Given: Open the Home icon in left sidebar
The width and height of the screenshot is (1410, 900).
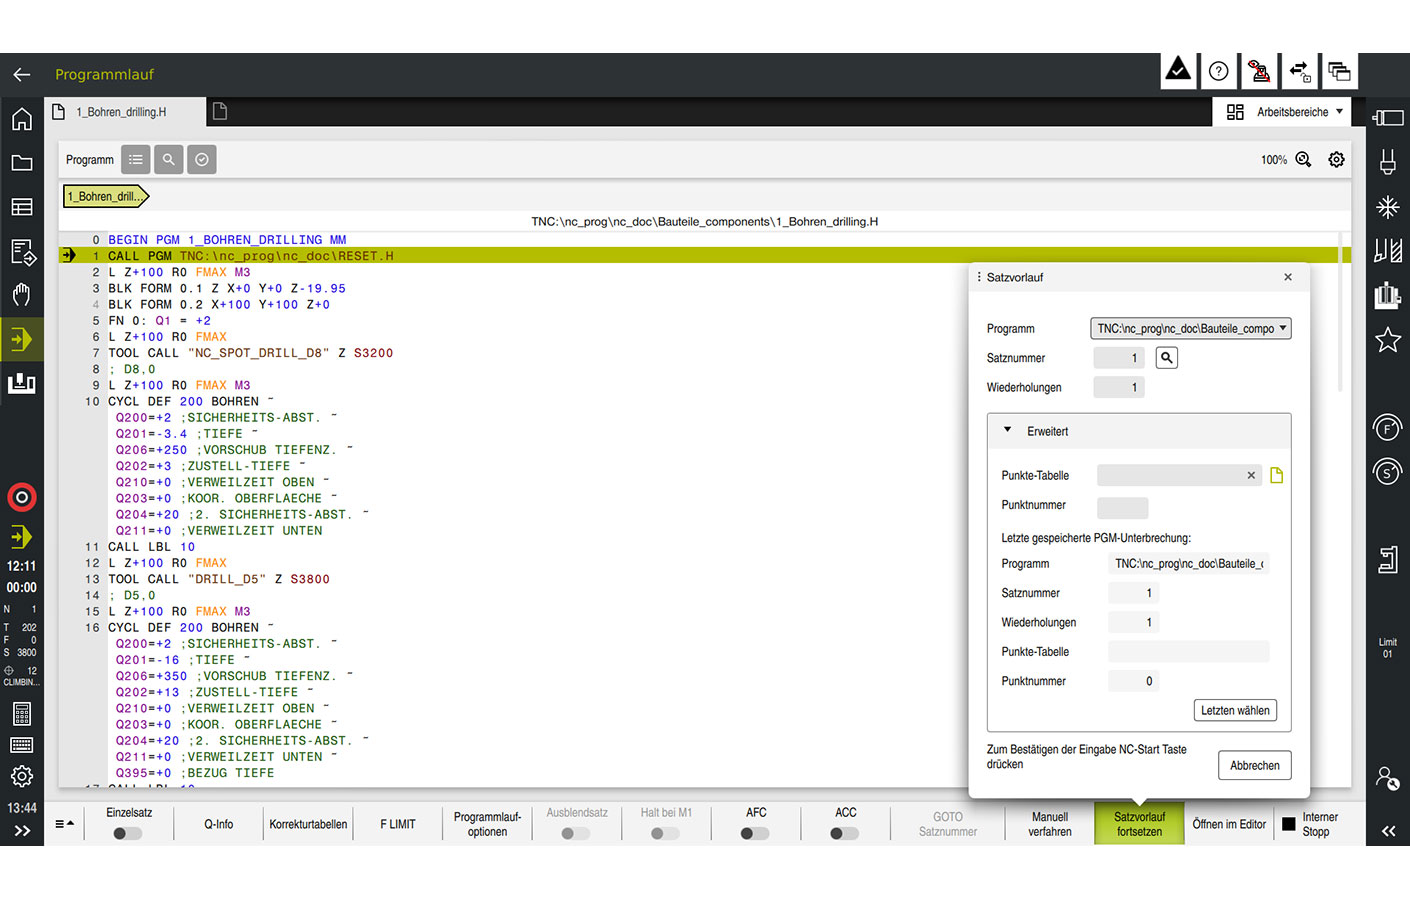Looking at the screenshot, I should (22, 120).
